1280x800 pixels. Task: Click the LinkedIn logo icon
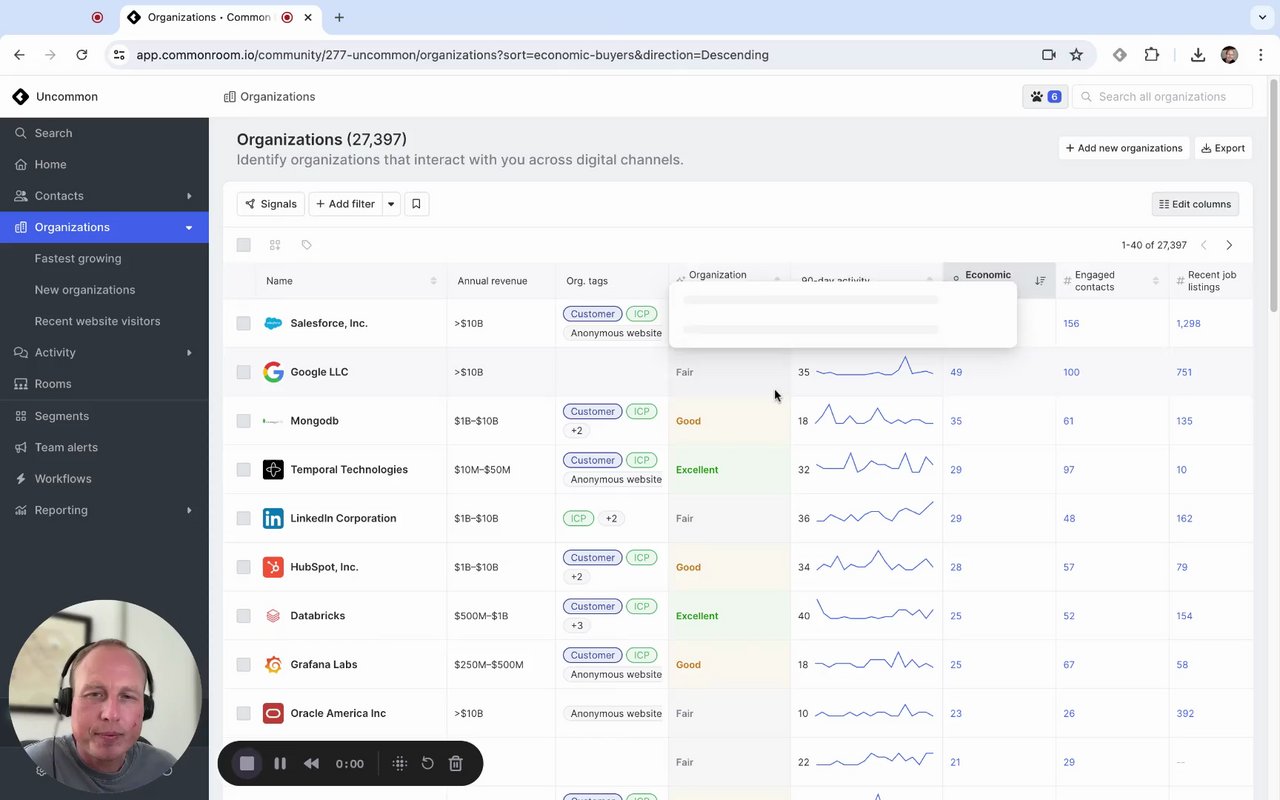coord(273,518)
